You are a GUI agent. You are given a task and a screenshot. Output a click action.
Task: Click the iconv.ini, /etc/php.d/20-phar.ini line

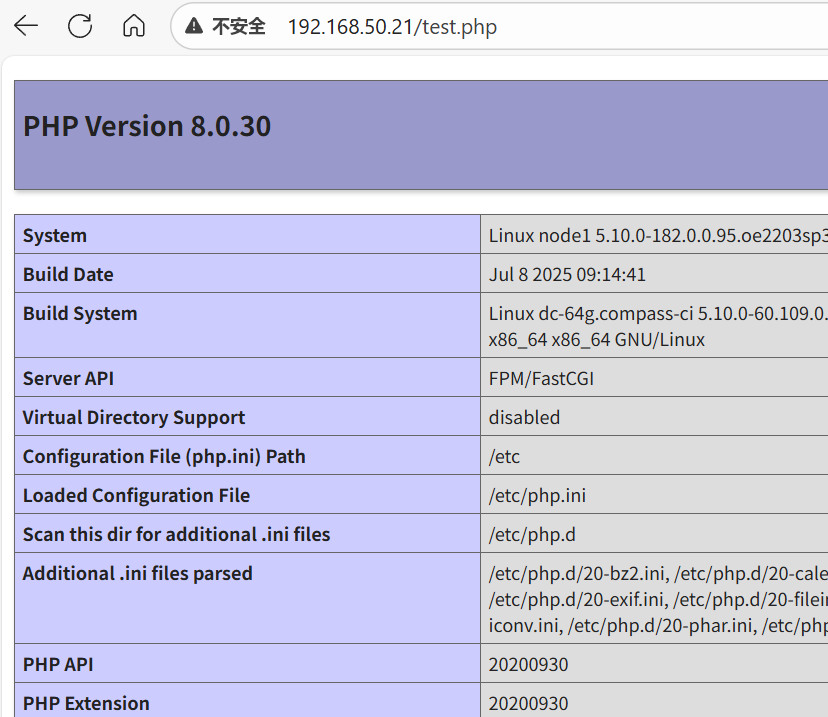(658, 625)
